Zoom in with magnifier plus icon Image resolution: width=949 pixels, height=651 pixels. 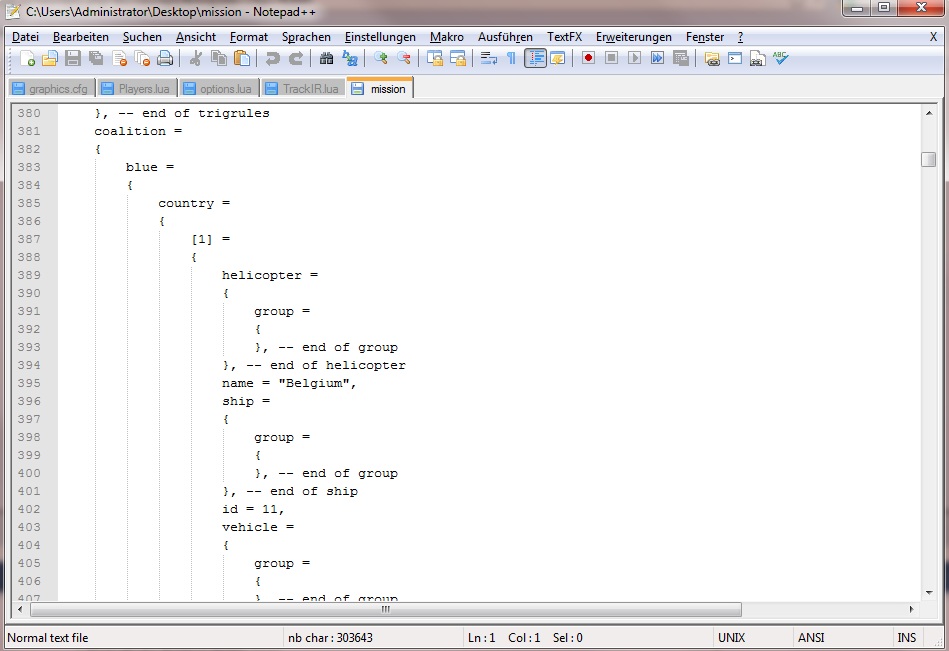(380, 58)
